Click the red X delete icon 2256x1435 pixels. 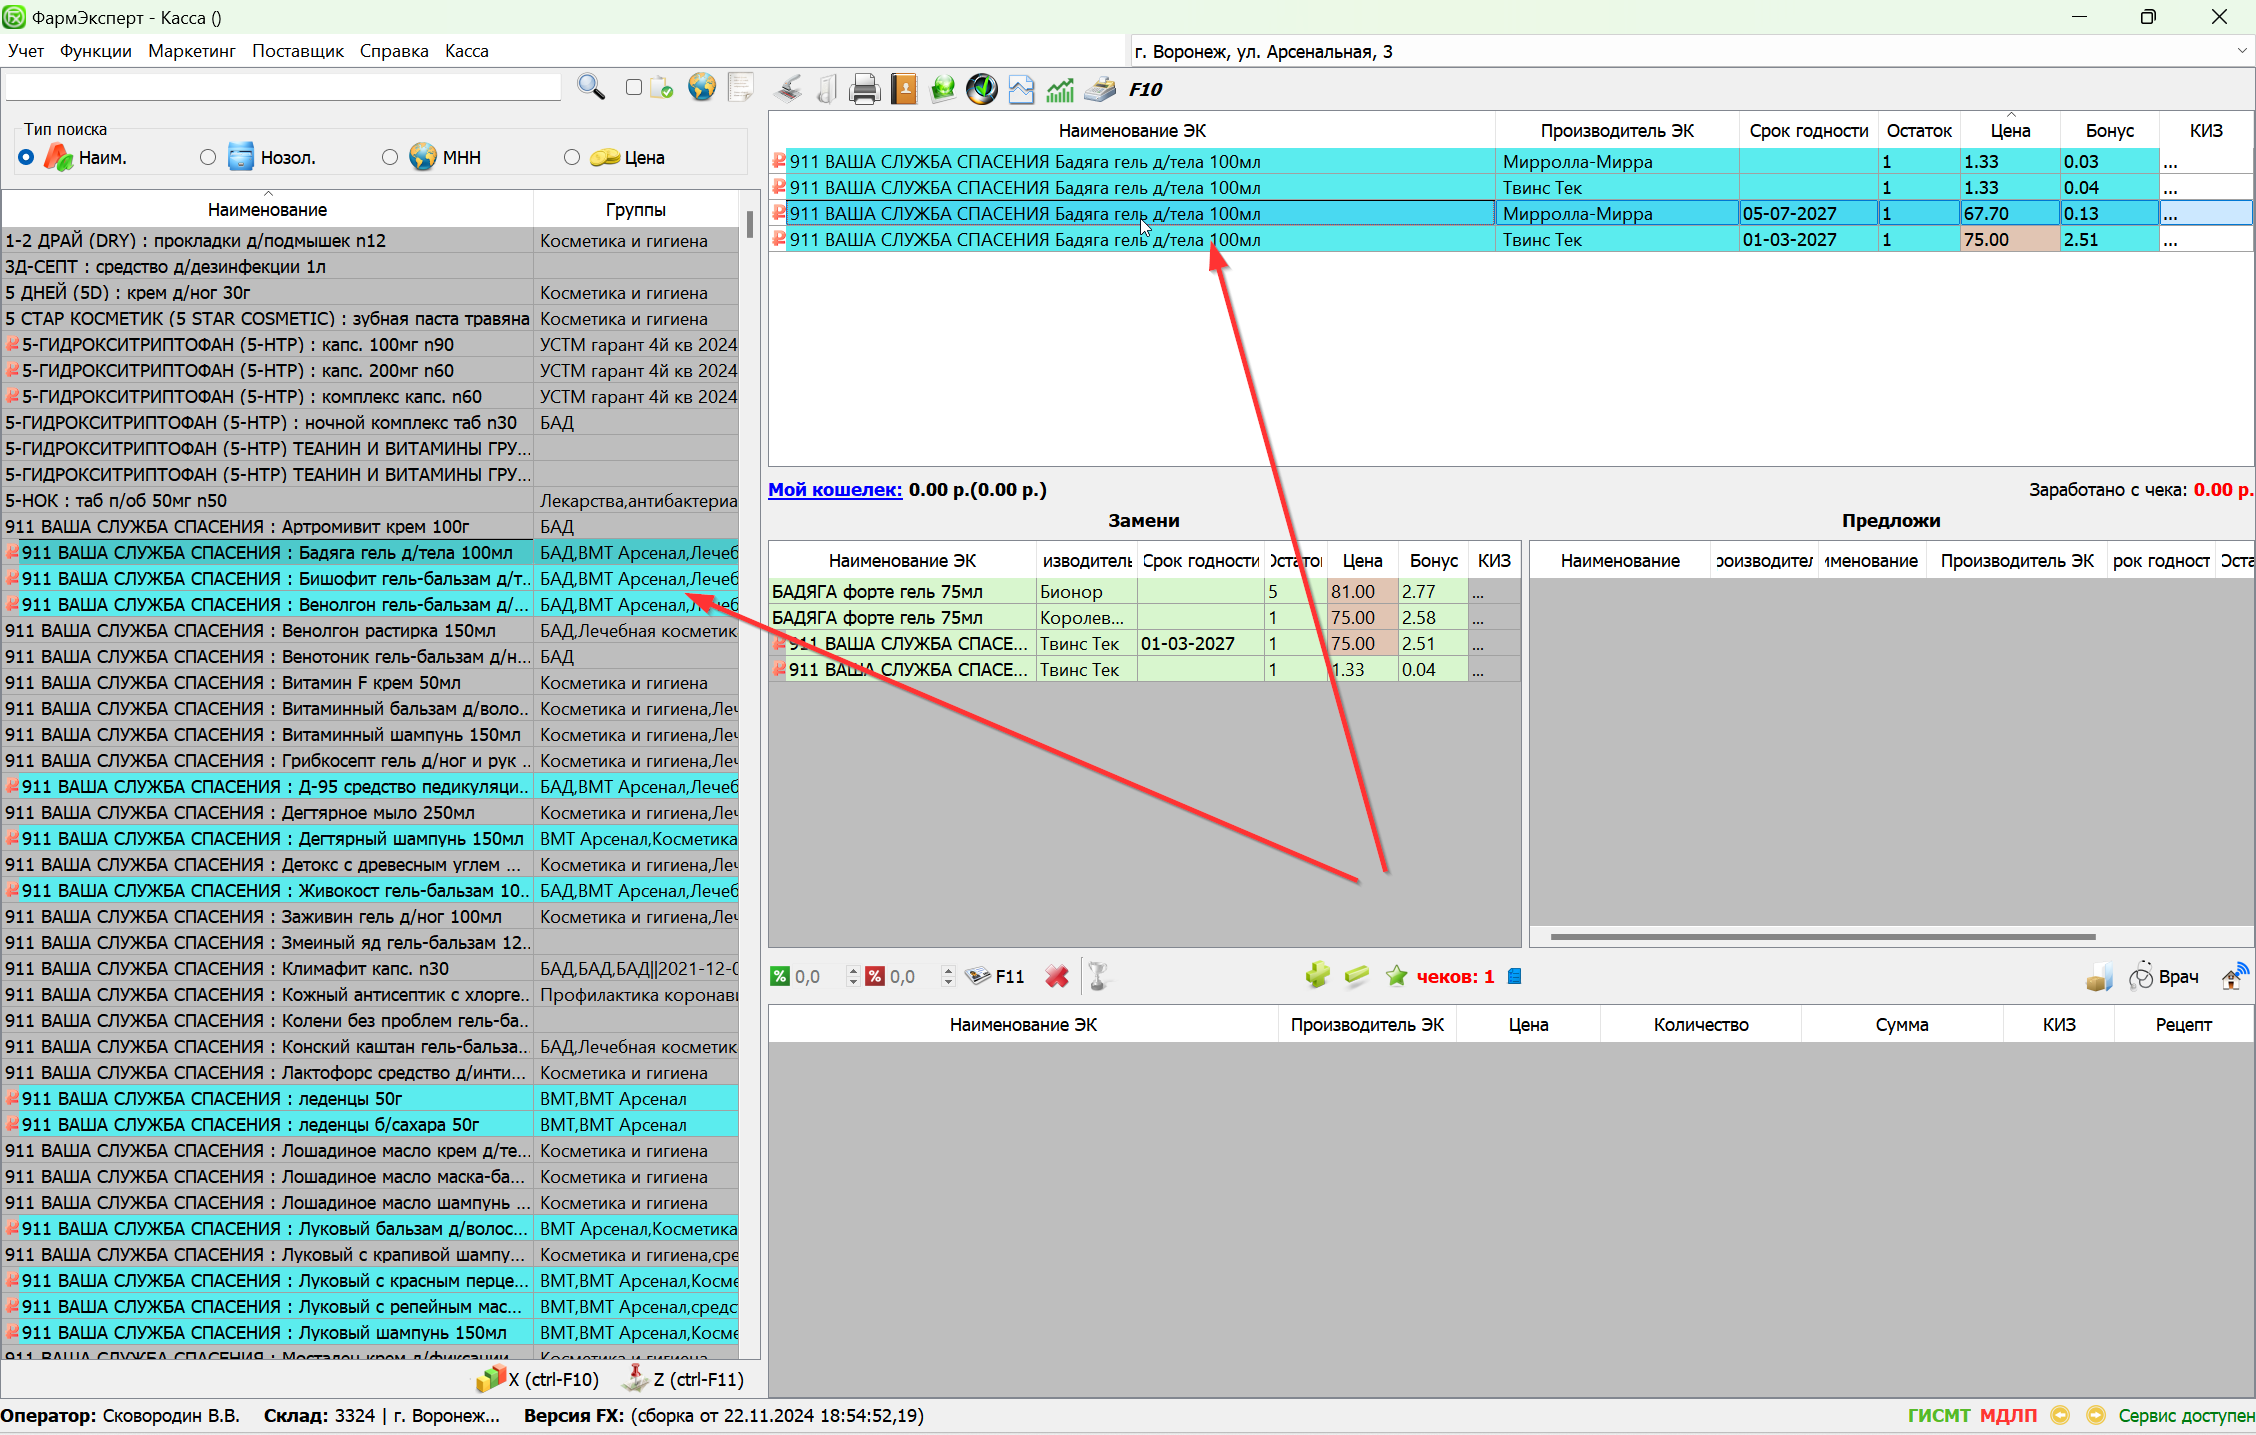[x=1057, y=976]
